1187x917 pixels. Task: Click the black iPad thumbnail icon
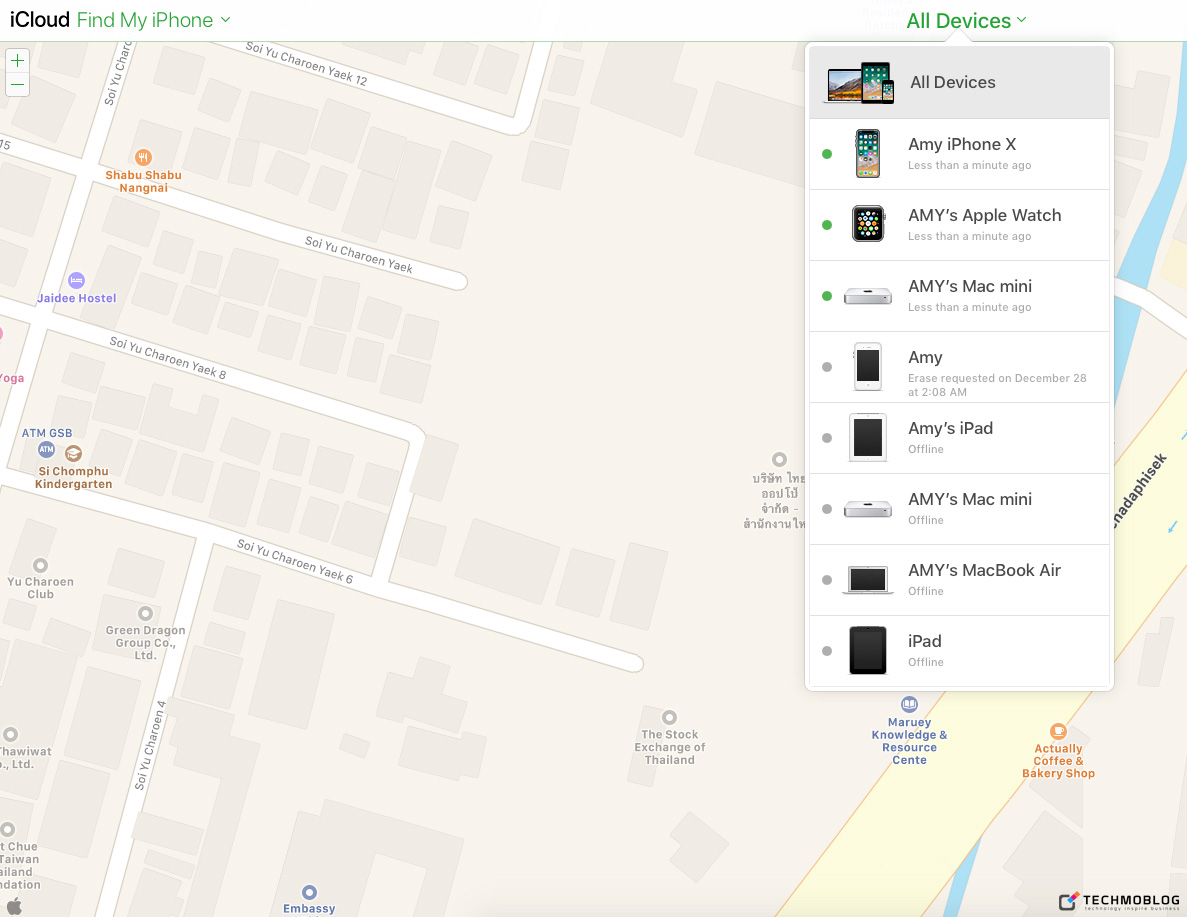[868, 650]
